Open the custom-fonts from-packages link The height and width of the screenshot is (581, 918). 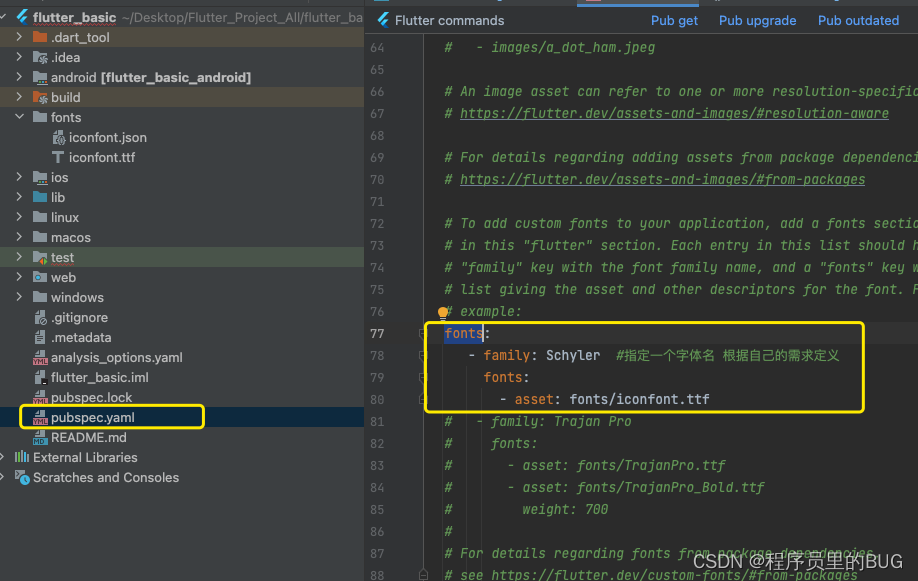coord(674,575)
